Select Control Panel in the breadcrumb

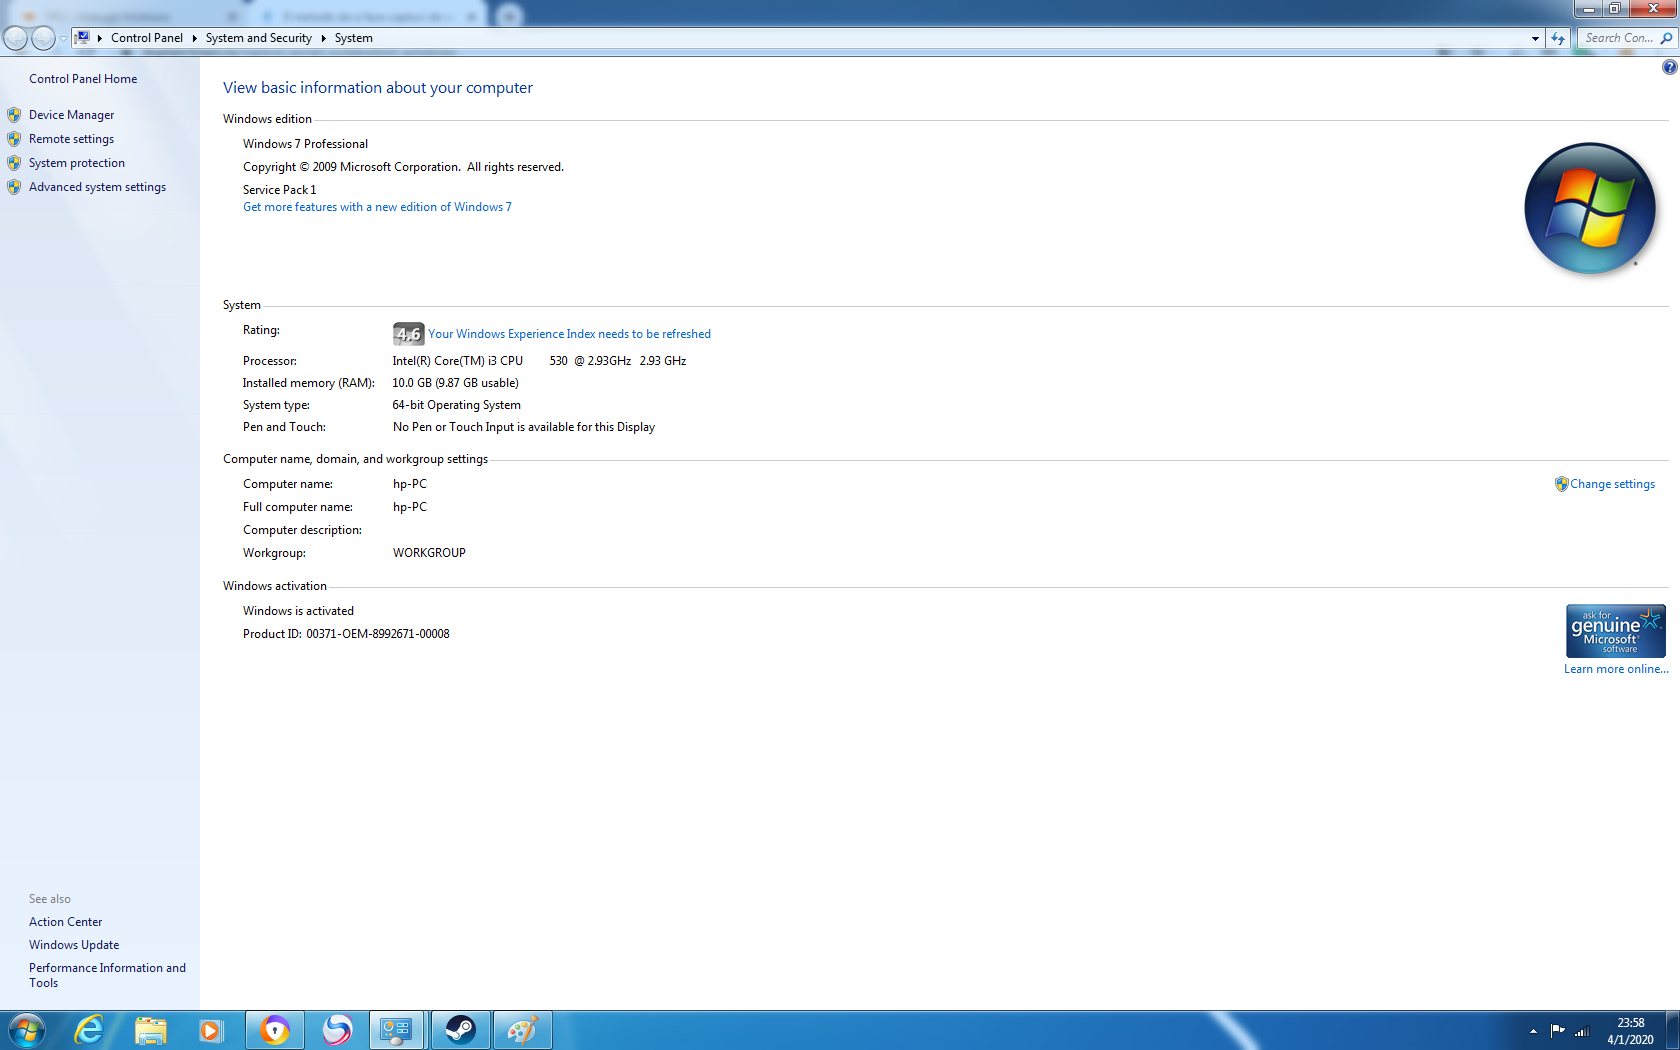pos(147,38)
